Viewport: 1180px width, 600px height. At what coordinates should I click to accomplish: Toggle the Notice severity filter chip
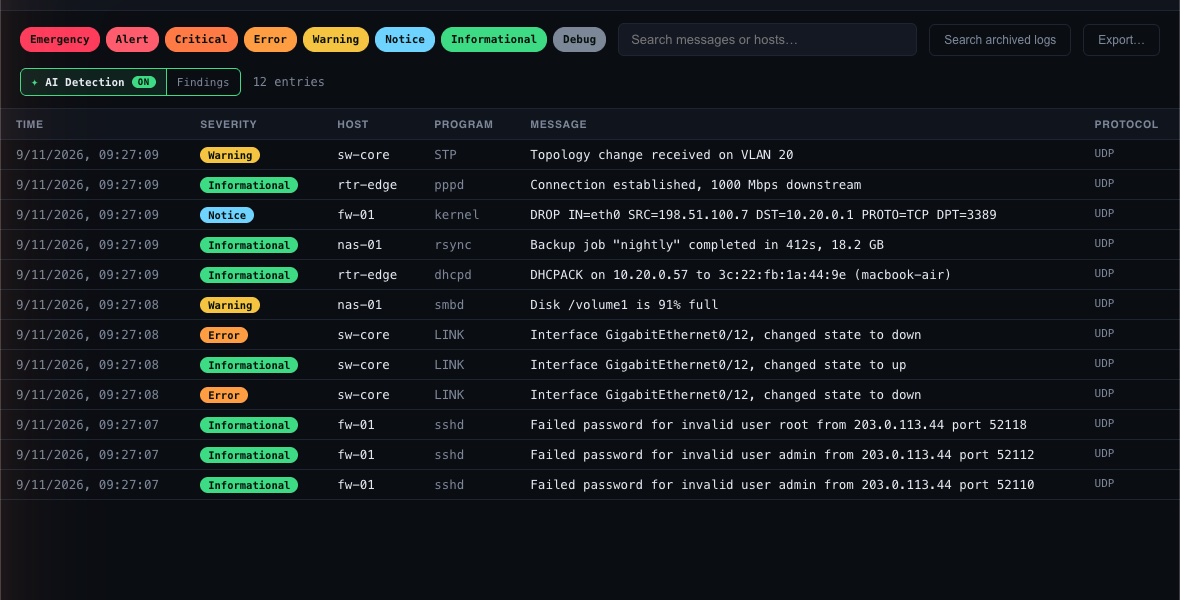point(405,39)
